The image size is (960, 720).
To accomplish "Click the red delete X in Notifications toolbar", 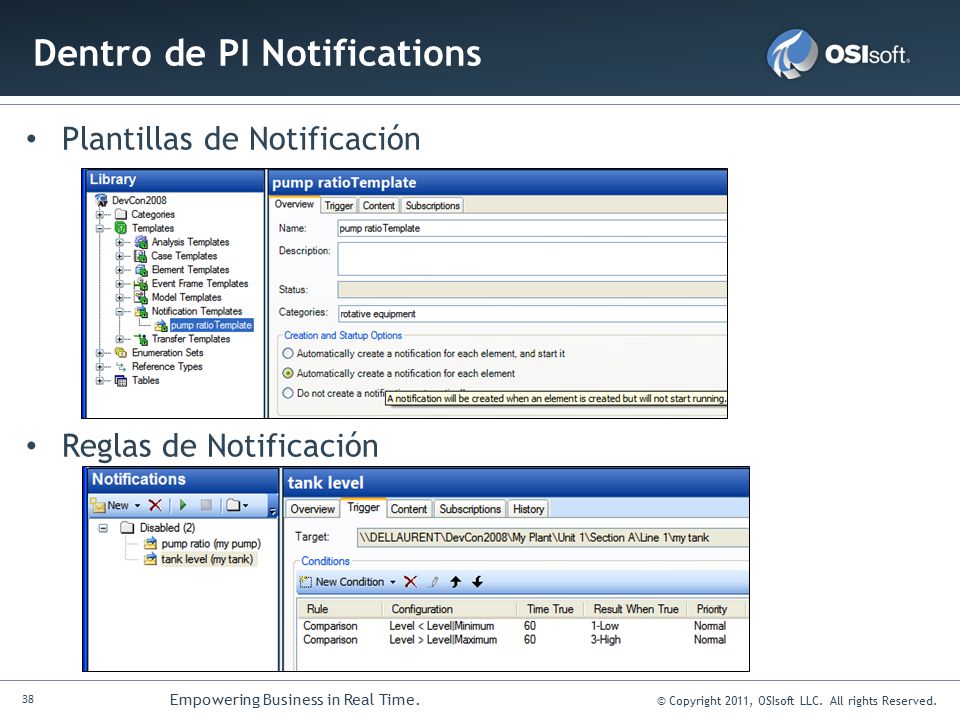I will [156, 505].
